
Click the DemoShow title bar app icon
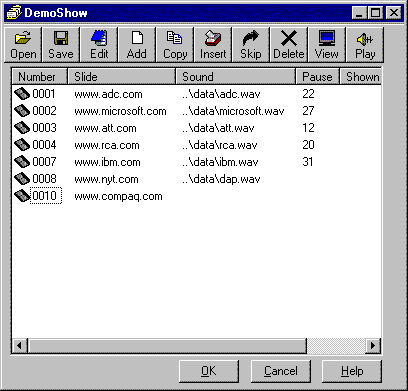[x=14, y=13]
